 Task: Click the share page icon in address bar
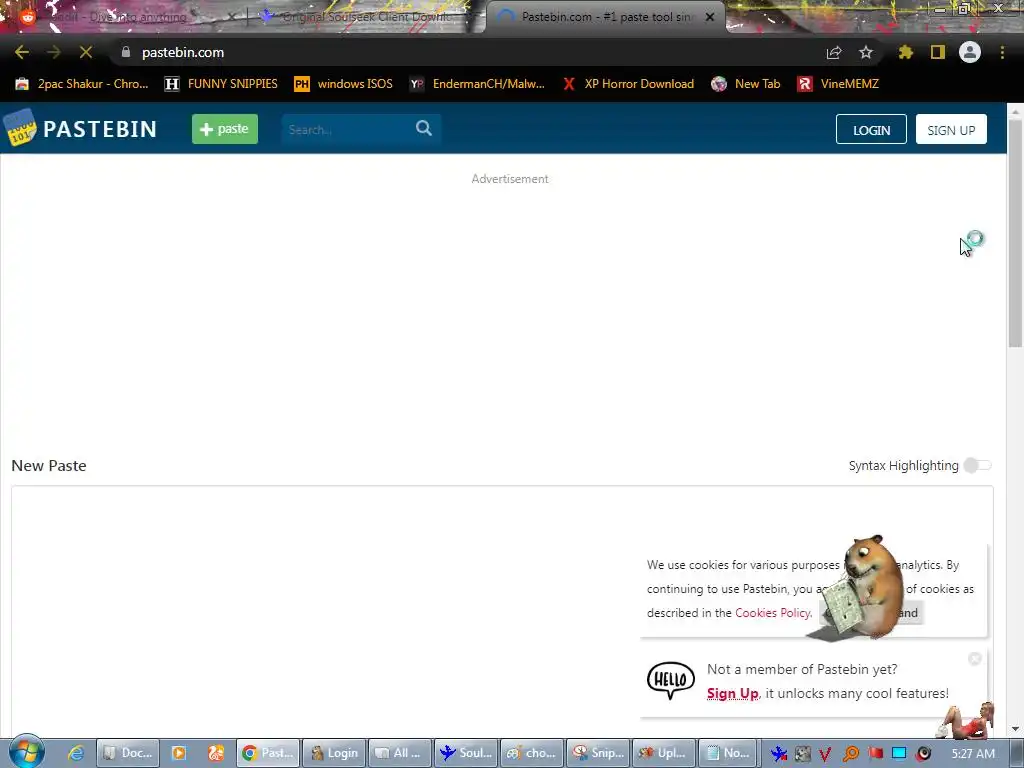pyautogui.click(x=834, y=52)
